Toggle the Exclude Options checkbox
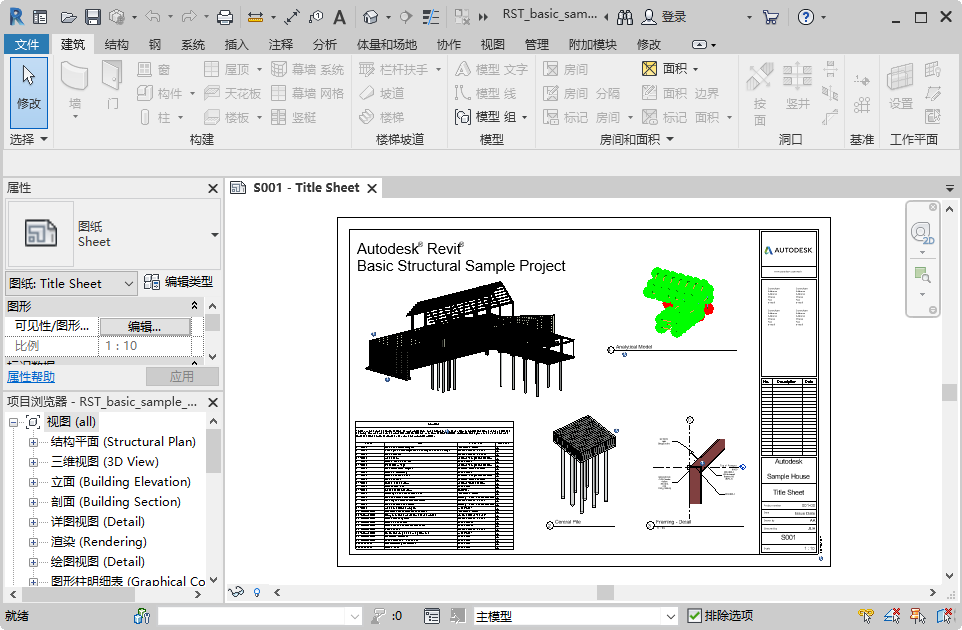This screenshot has width=962, height=630. 694,616
